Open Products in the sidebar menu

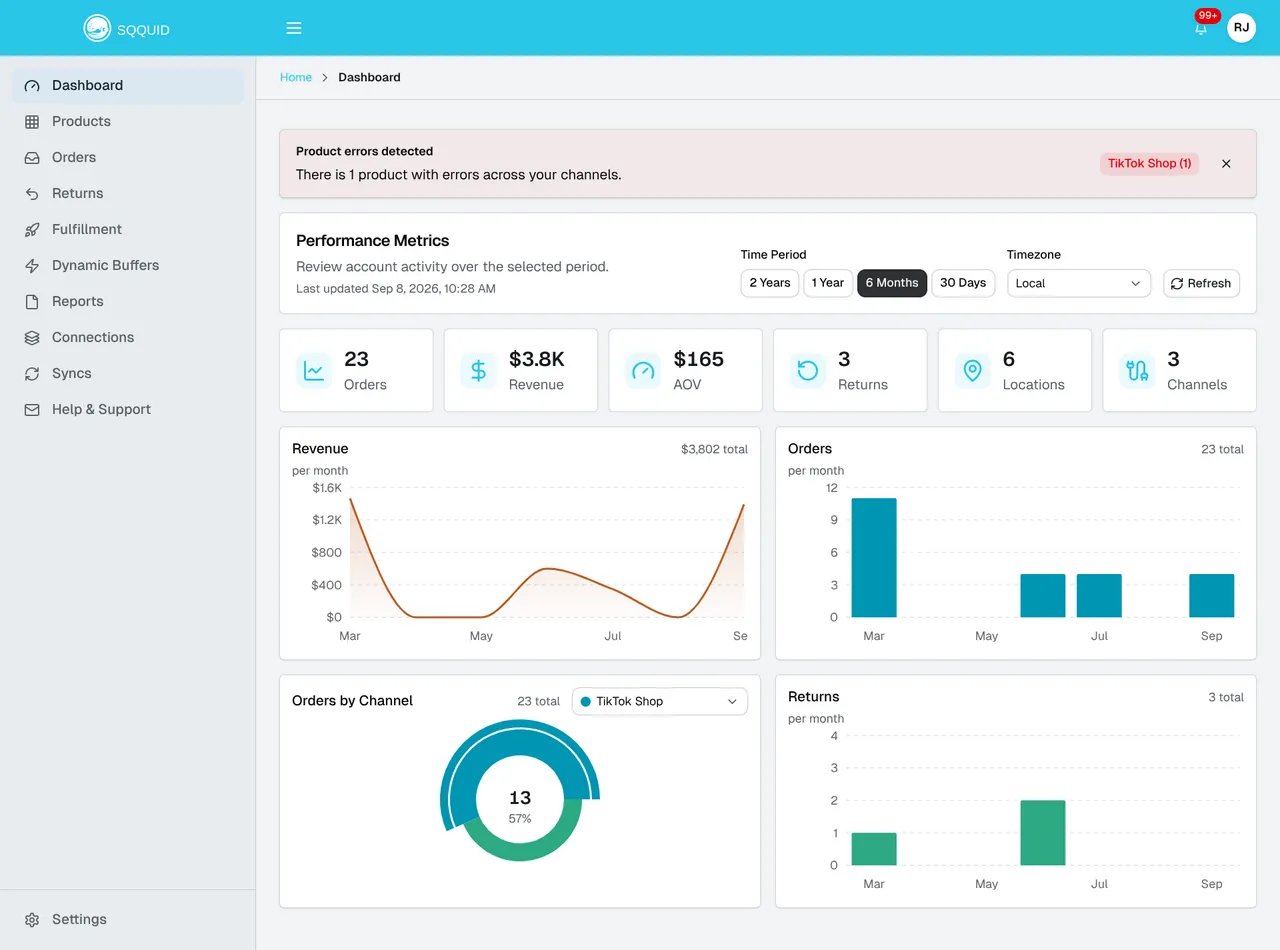tap(128, 121)
